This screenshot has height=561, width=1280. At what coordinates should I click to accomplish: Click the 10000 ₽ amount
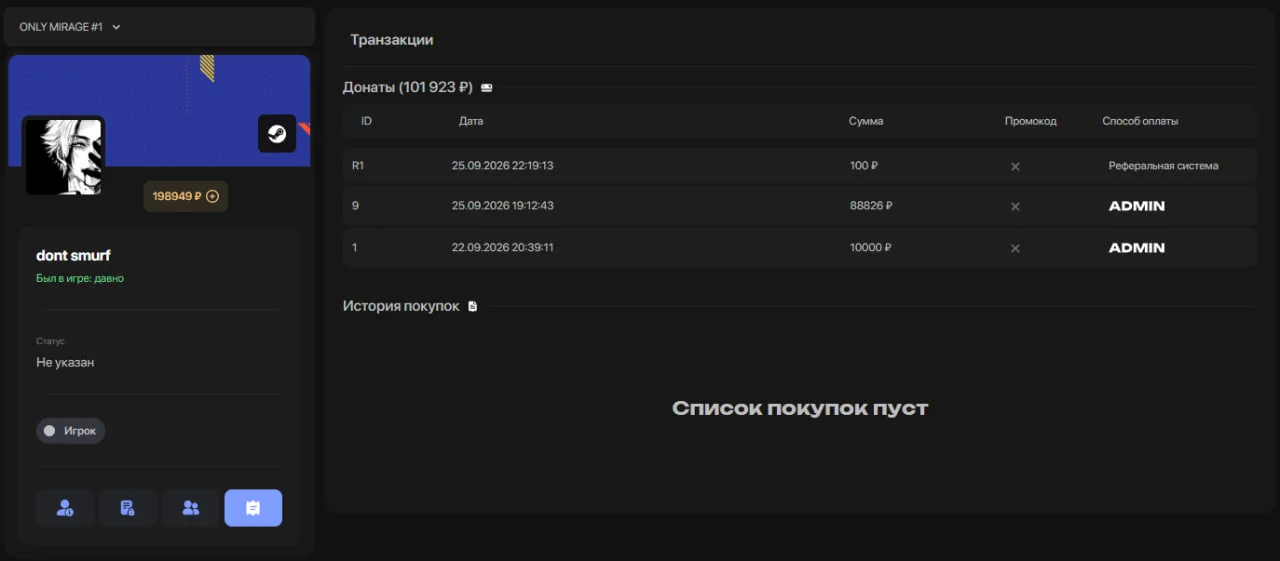point(870,247)
